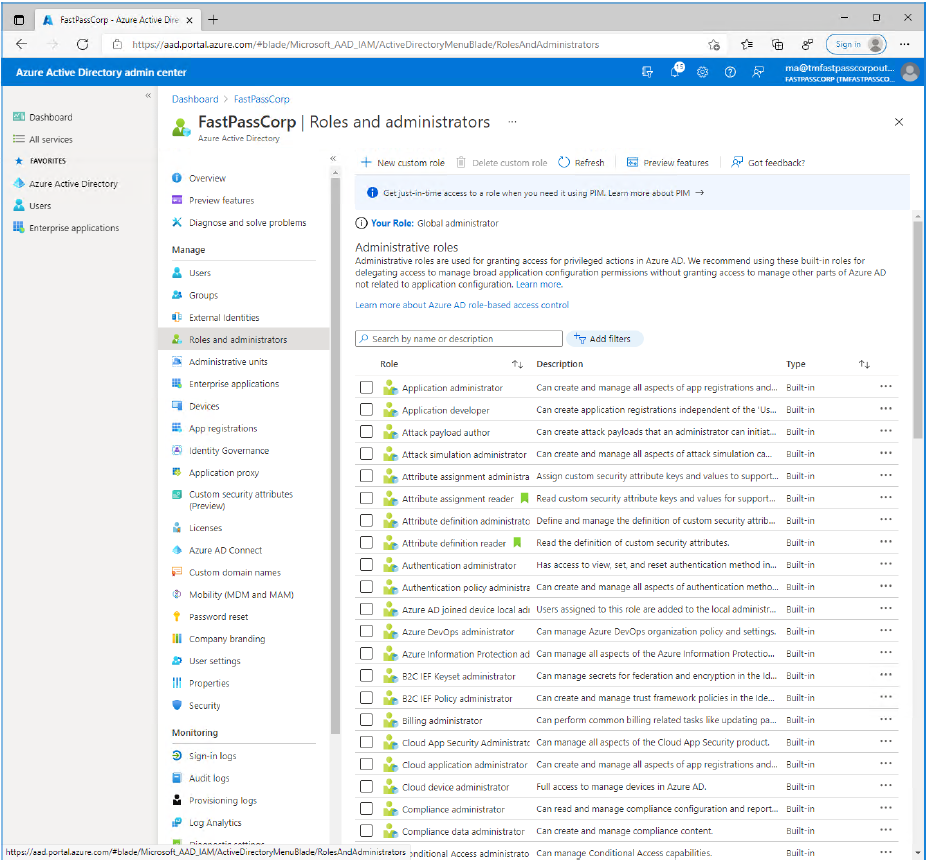Screen dimensions: 927x860
Task: Open more options for Application developer row
Action: (885, 410)
